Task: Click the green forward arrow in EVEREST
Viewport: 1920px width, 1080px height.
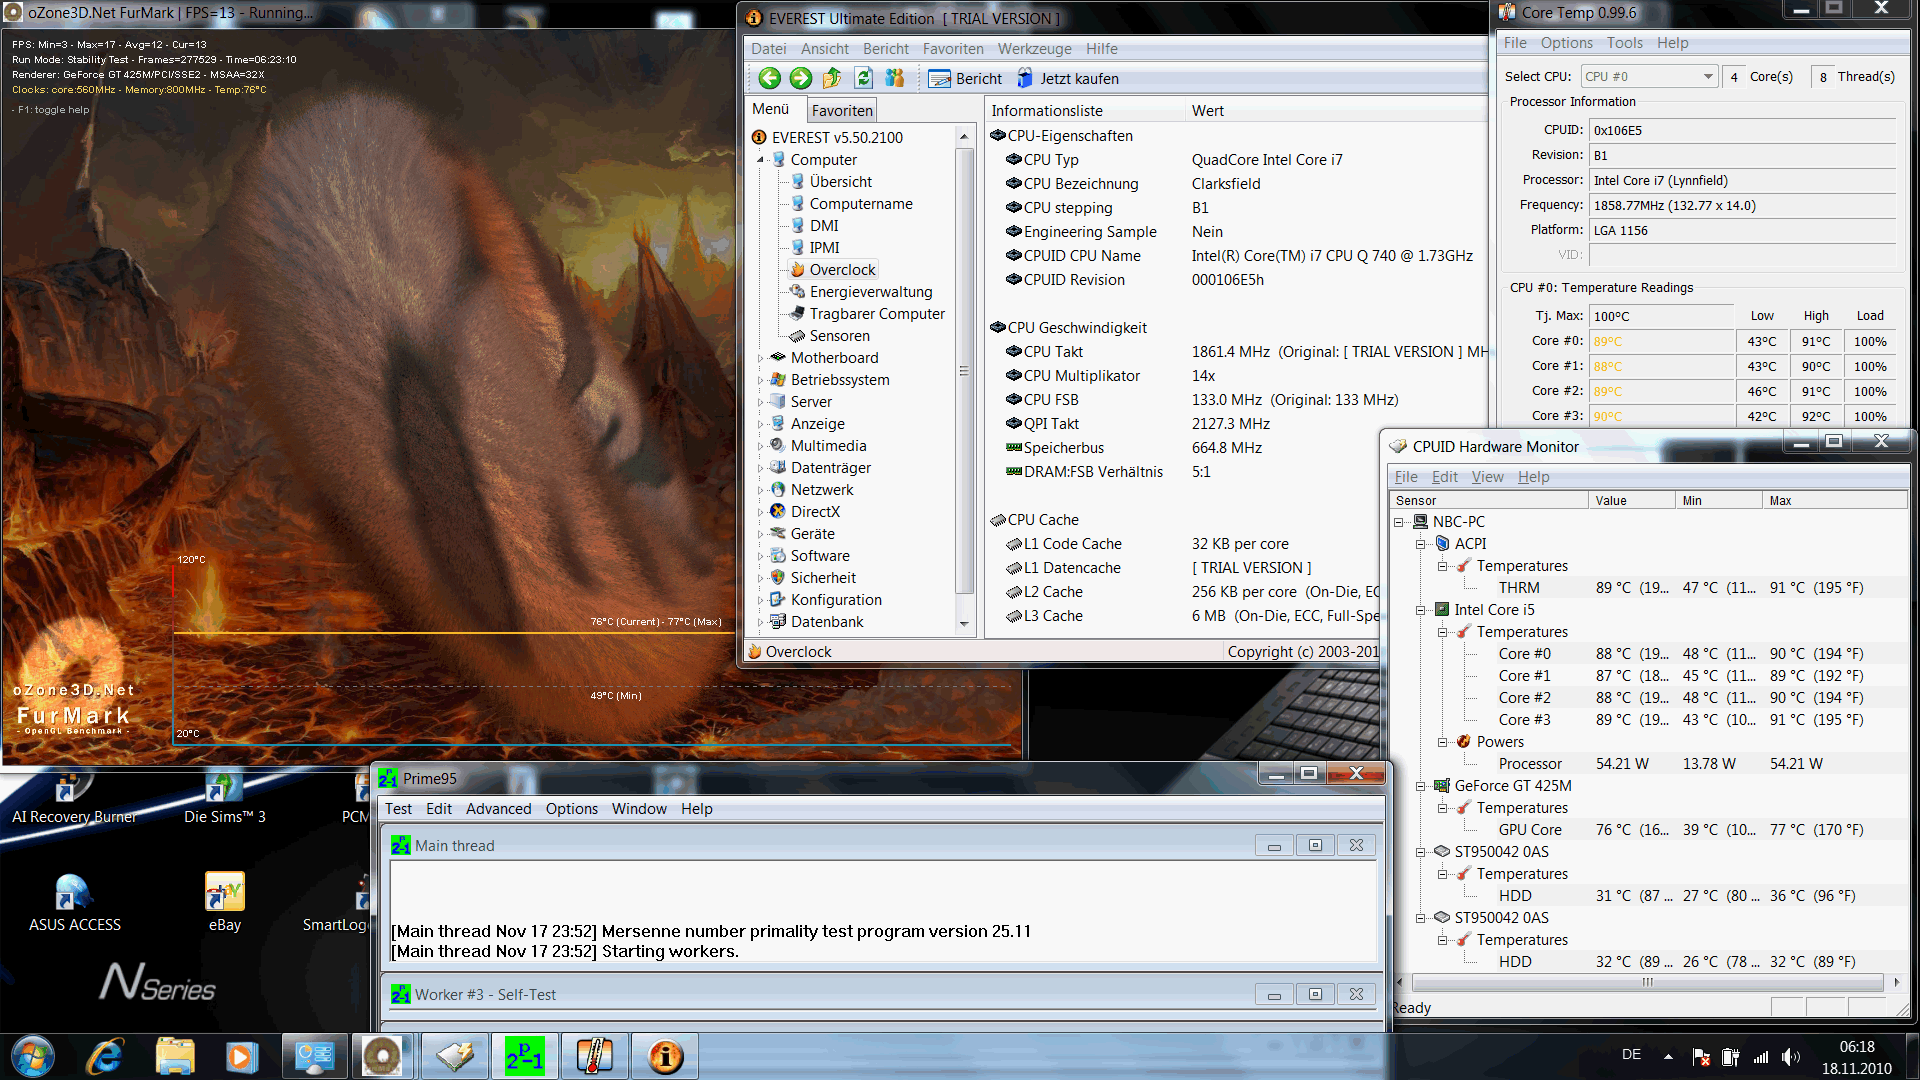Action: pos(801,78)
